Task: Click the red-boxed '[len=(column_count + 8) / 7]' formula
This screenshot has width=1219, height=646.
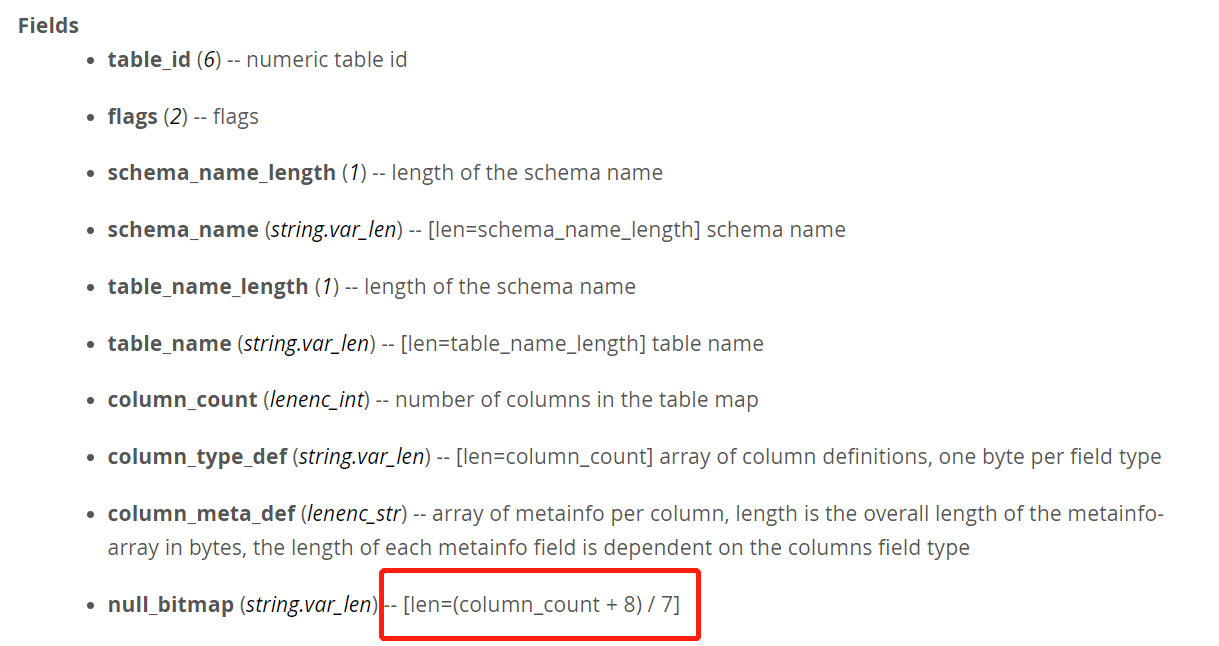Action: pos(541,604)
